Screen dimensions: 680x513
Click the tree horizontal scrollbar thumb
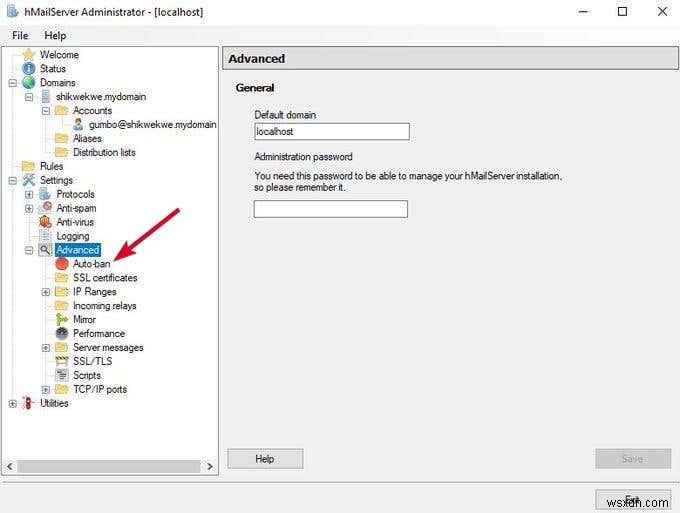pos(108,466)
